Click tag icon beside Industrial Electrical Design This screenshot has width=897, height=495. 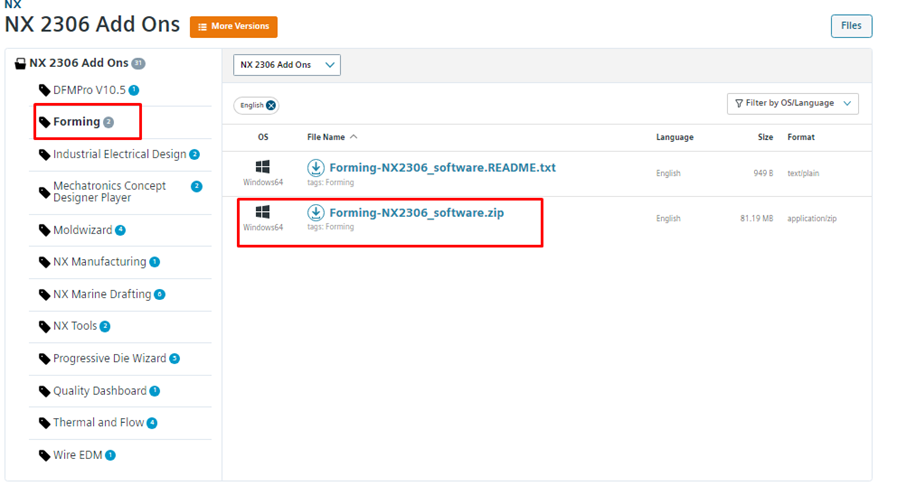click(x=45, y=155)
